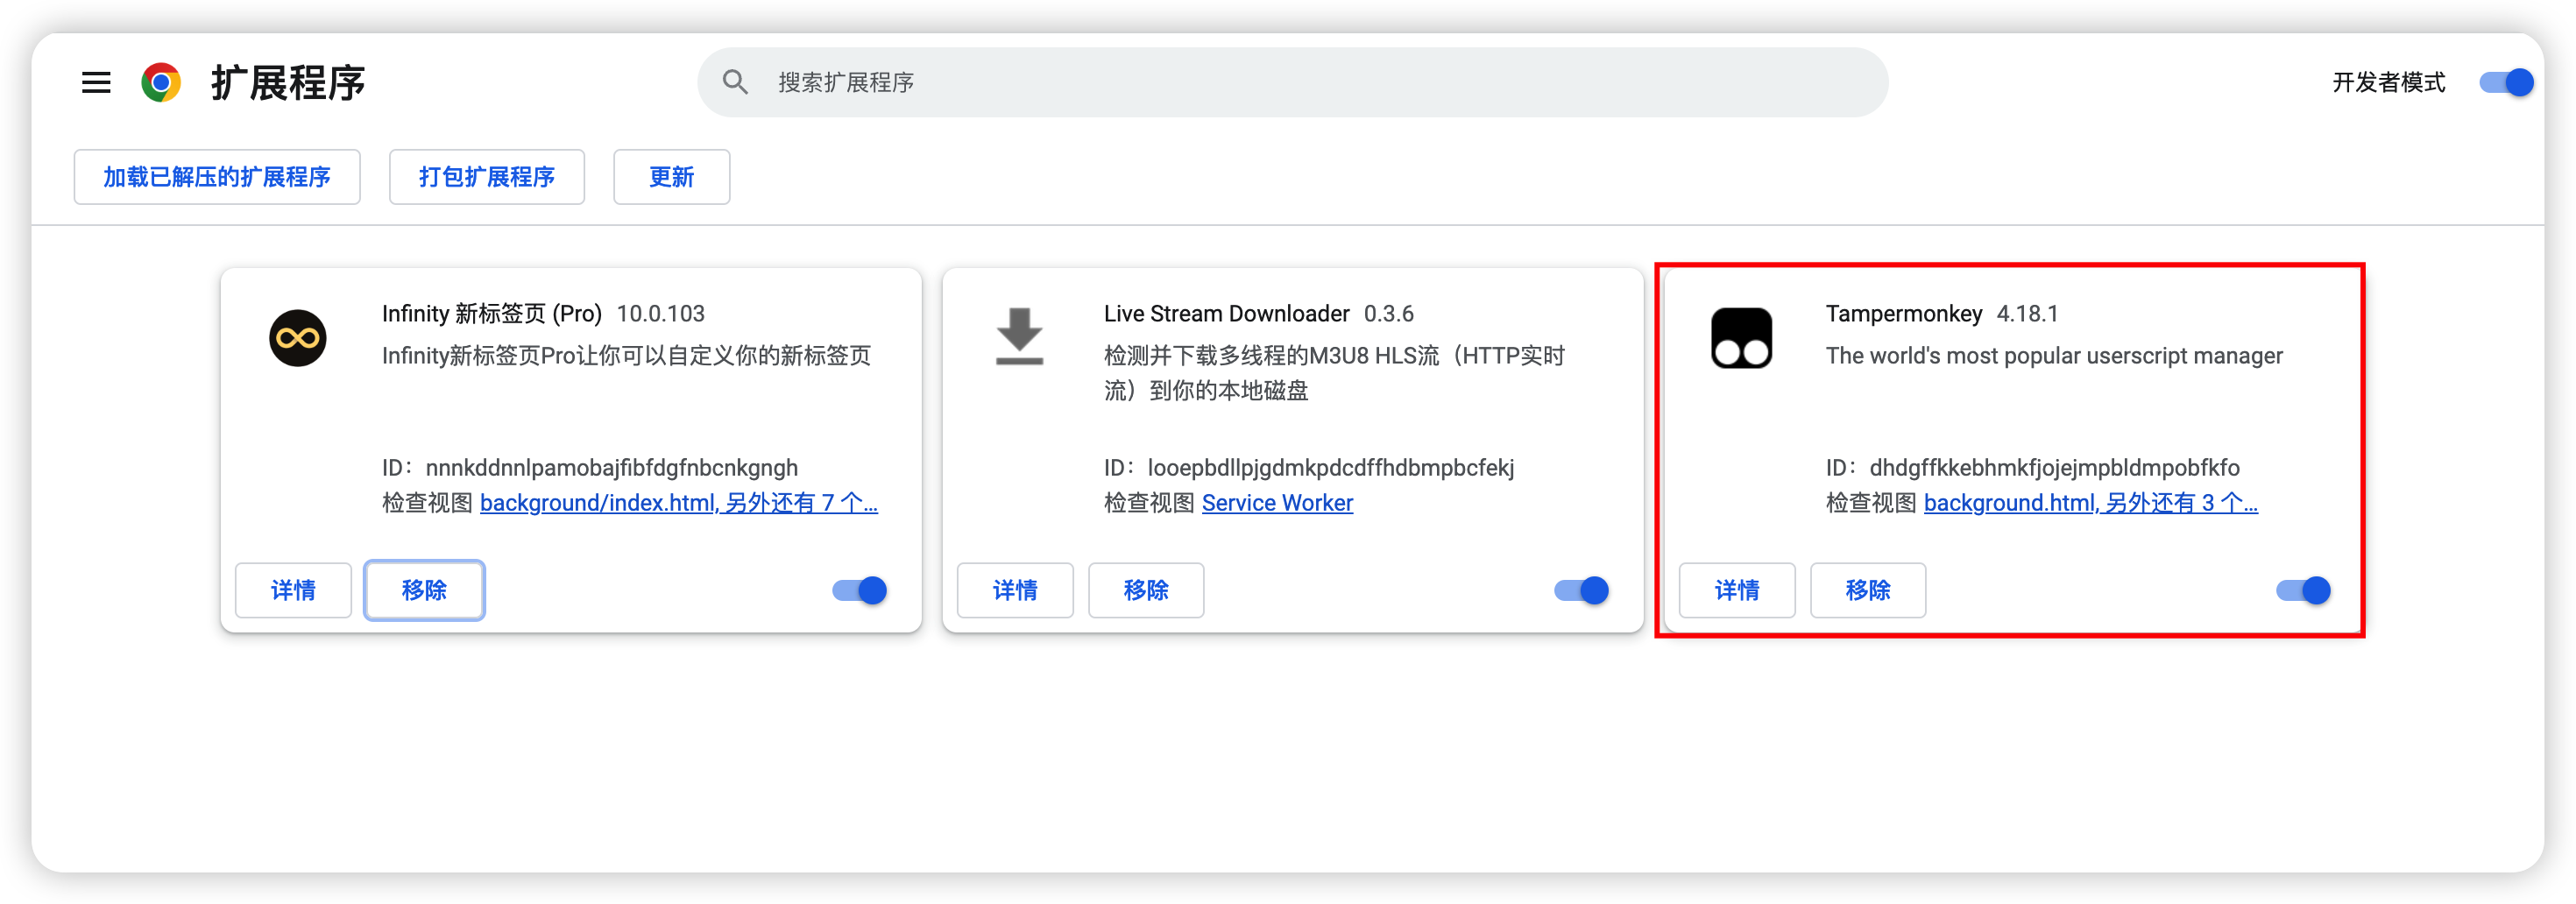Click Infinity新标签页Pro description text
Viewport: 2576px width, 904px height.
coord(626,356)
